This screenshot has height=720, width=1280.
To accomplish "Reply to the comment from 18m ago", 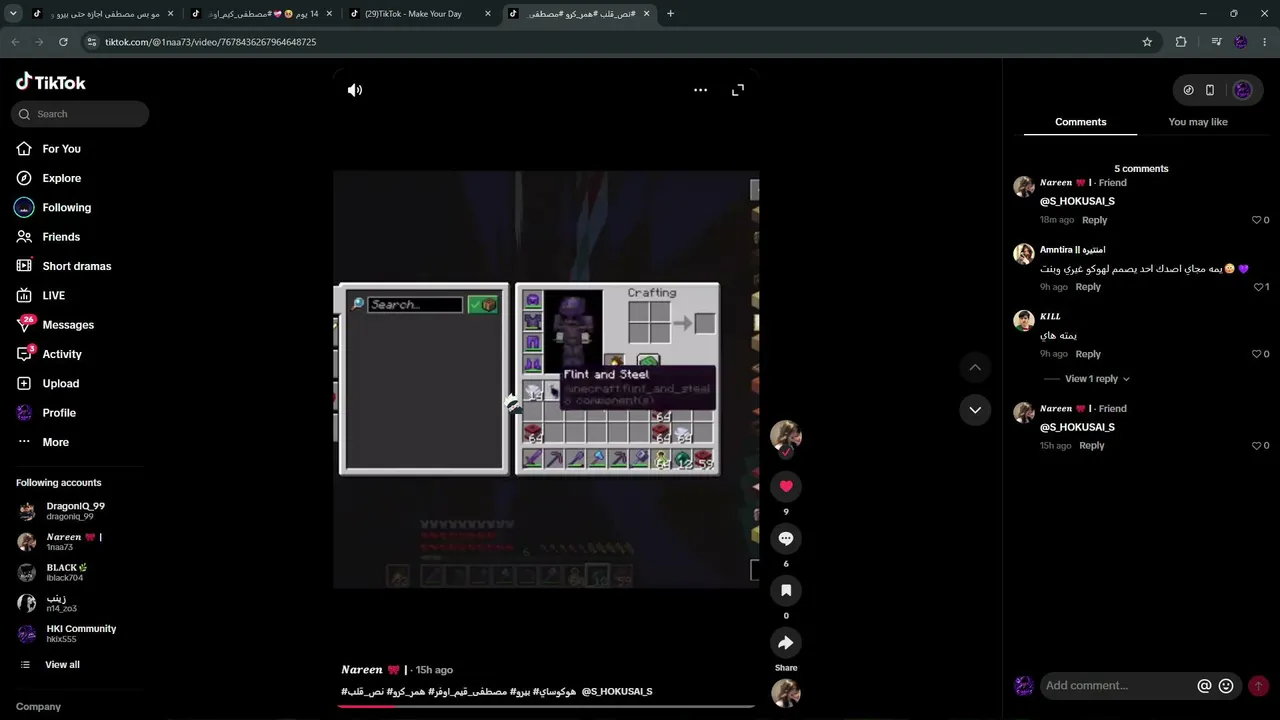I will click(x=1094, y=220).
